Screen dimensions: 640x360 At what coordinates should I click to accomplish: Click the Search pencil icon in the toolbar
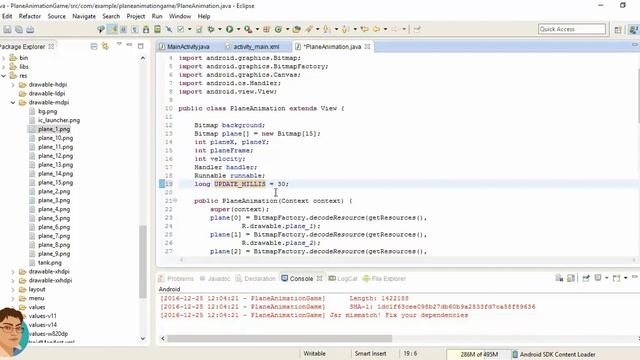pyautogui.click(x=309, y=29)
